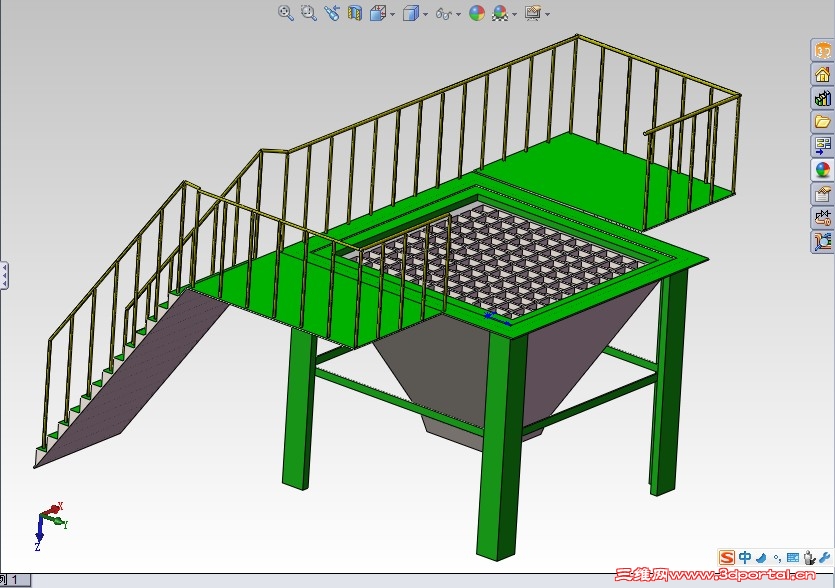Open the 3D ContentCentral task pane tab
Viewport: 835px width, 588px height.
click(823, 51)
